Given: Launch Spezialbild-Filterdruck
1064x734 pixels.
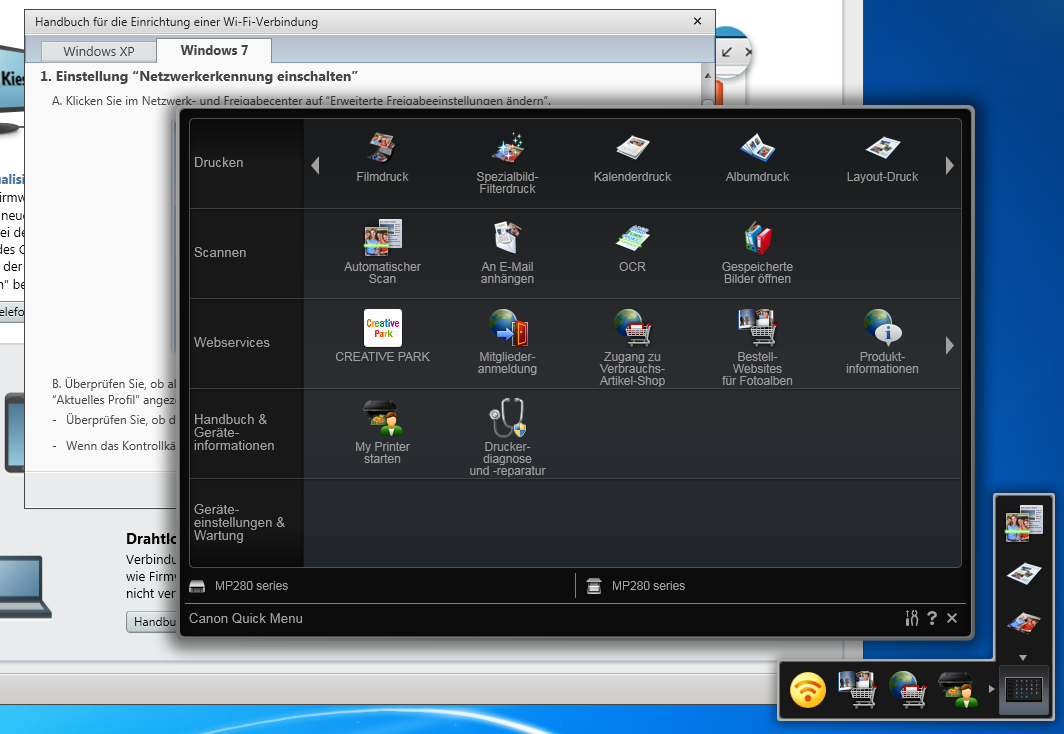Looking at the screenshot, I should [x=507, y=163].
